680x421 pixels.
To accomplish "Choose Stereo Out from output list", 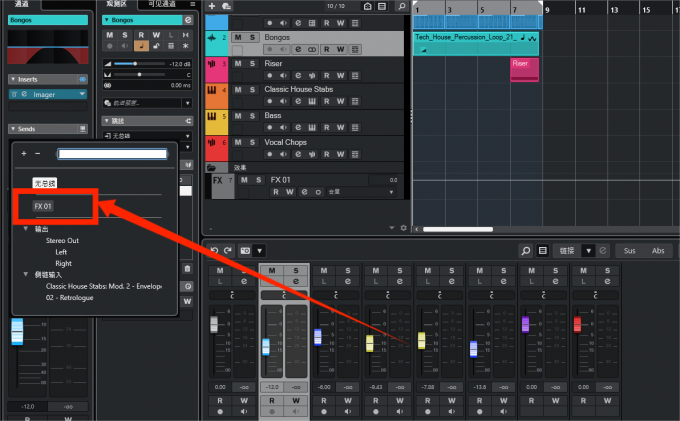I will pyautogui.click(x=62, y=241).
